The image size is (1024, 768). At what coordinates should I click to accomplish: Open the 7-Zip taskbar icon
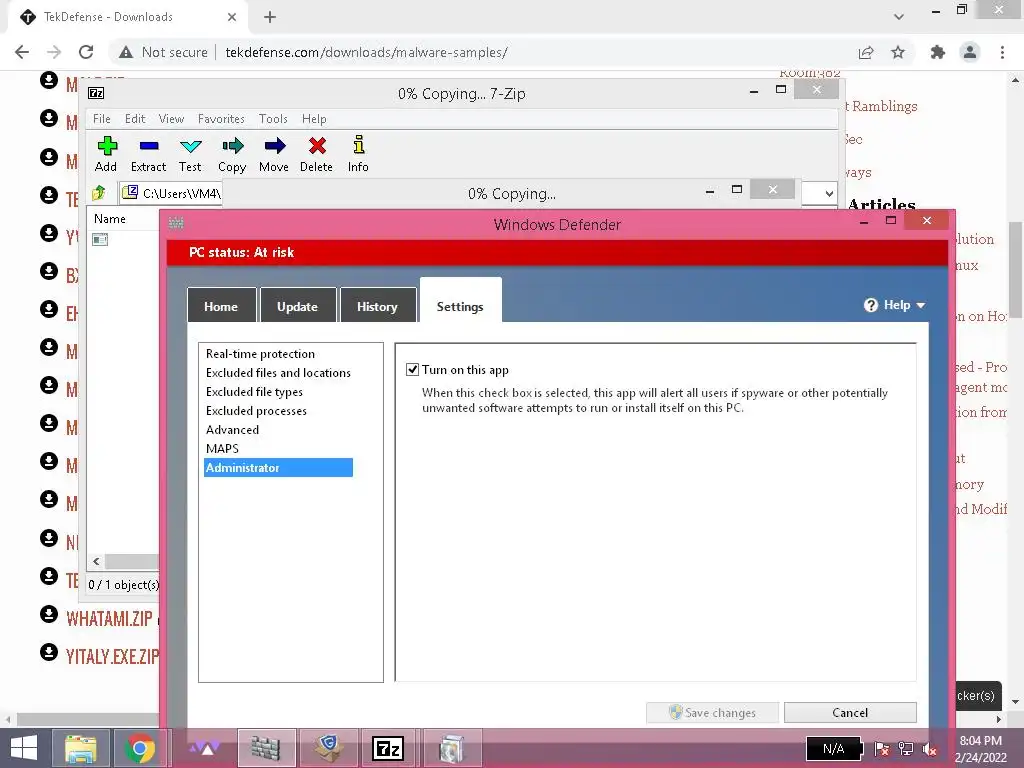[x=388, y=748]
